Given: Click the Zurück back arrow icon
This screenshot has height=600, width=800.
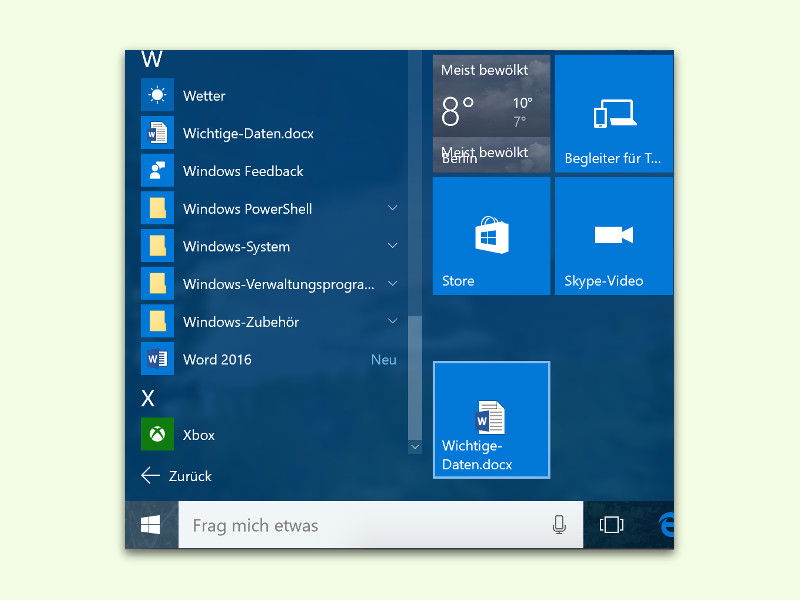Looking at the screenshot, I should click(x=150, y=476).
